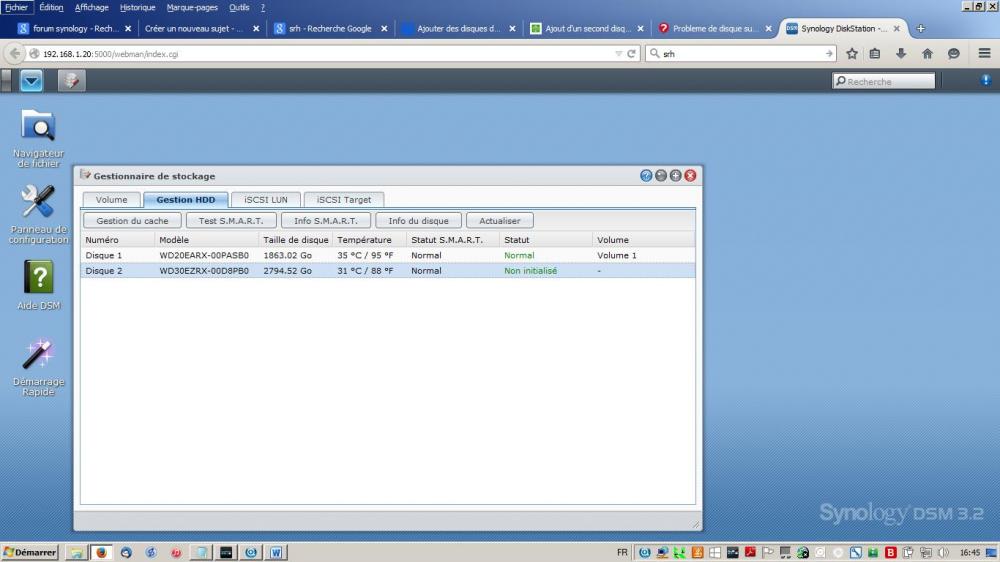The image size is (1000, 562).
Task: Open the Firefox hamburger menu
Action: pyautogui.click(x=984, y=53)
